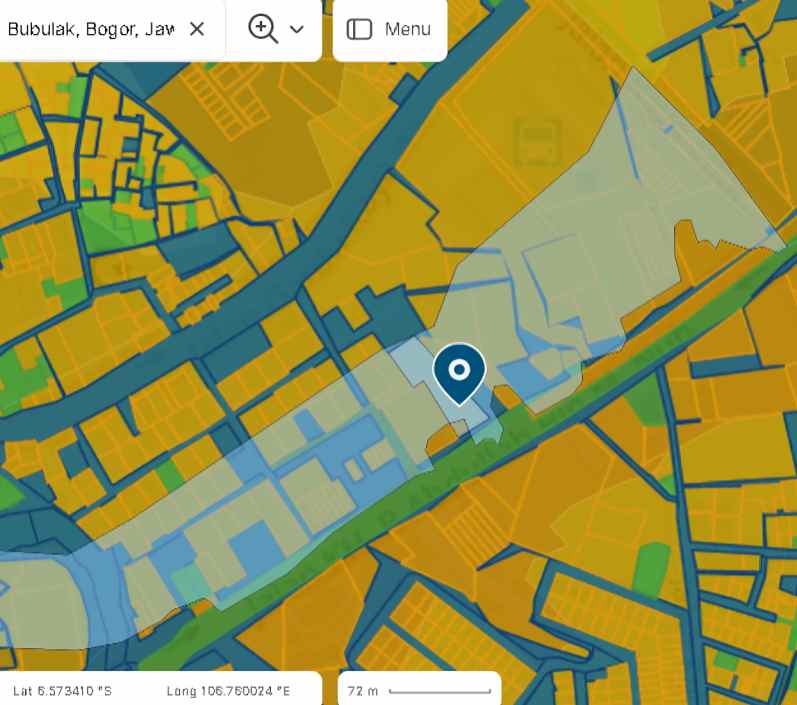Click the faded bus station icon on map
The width and height of the screenshot is (797, 705).
tap(538, 141)
